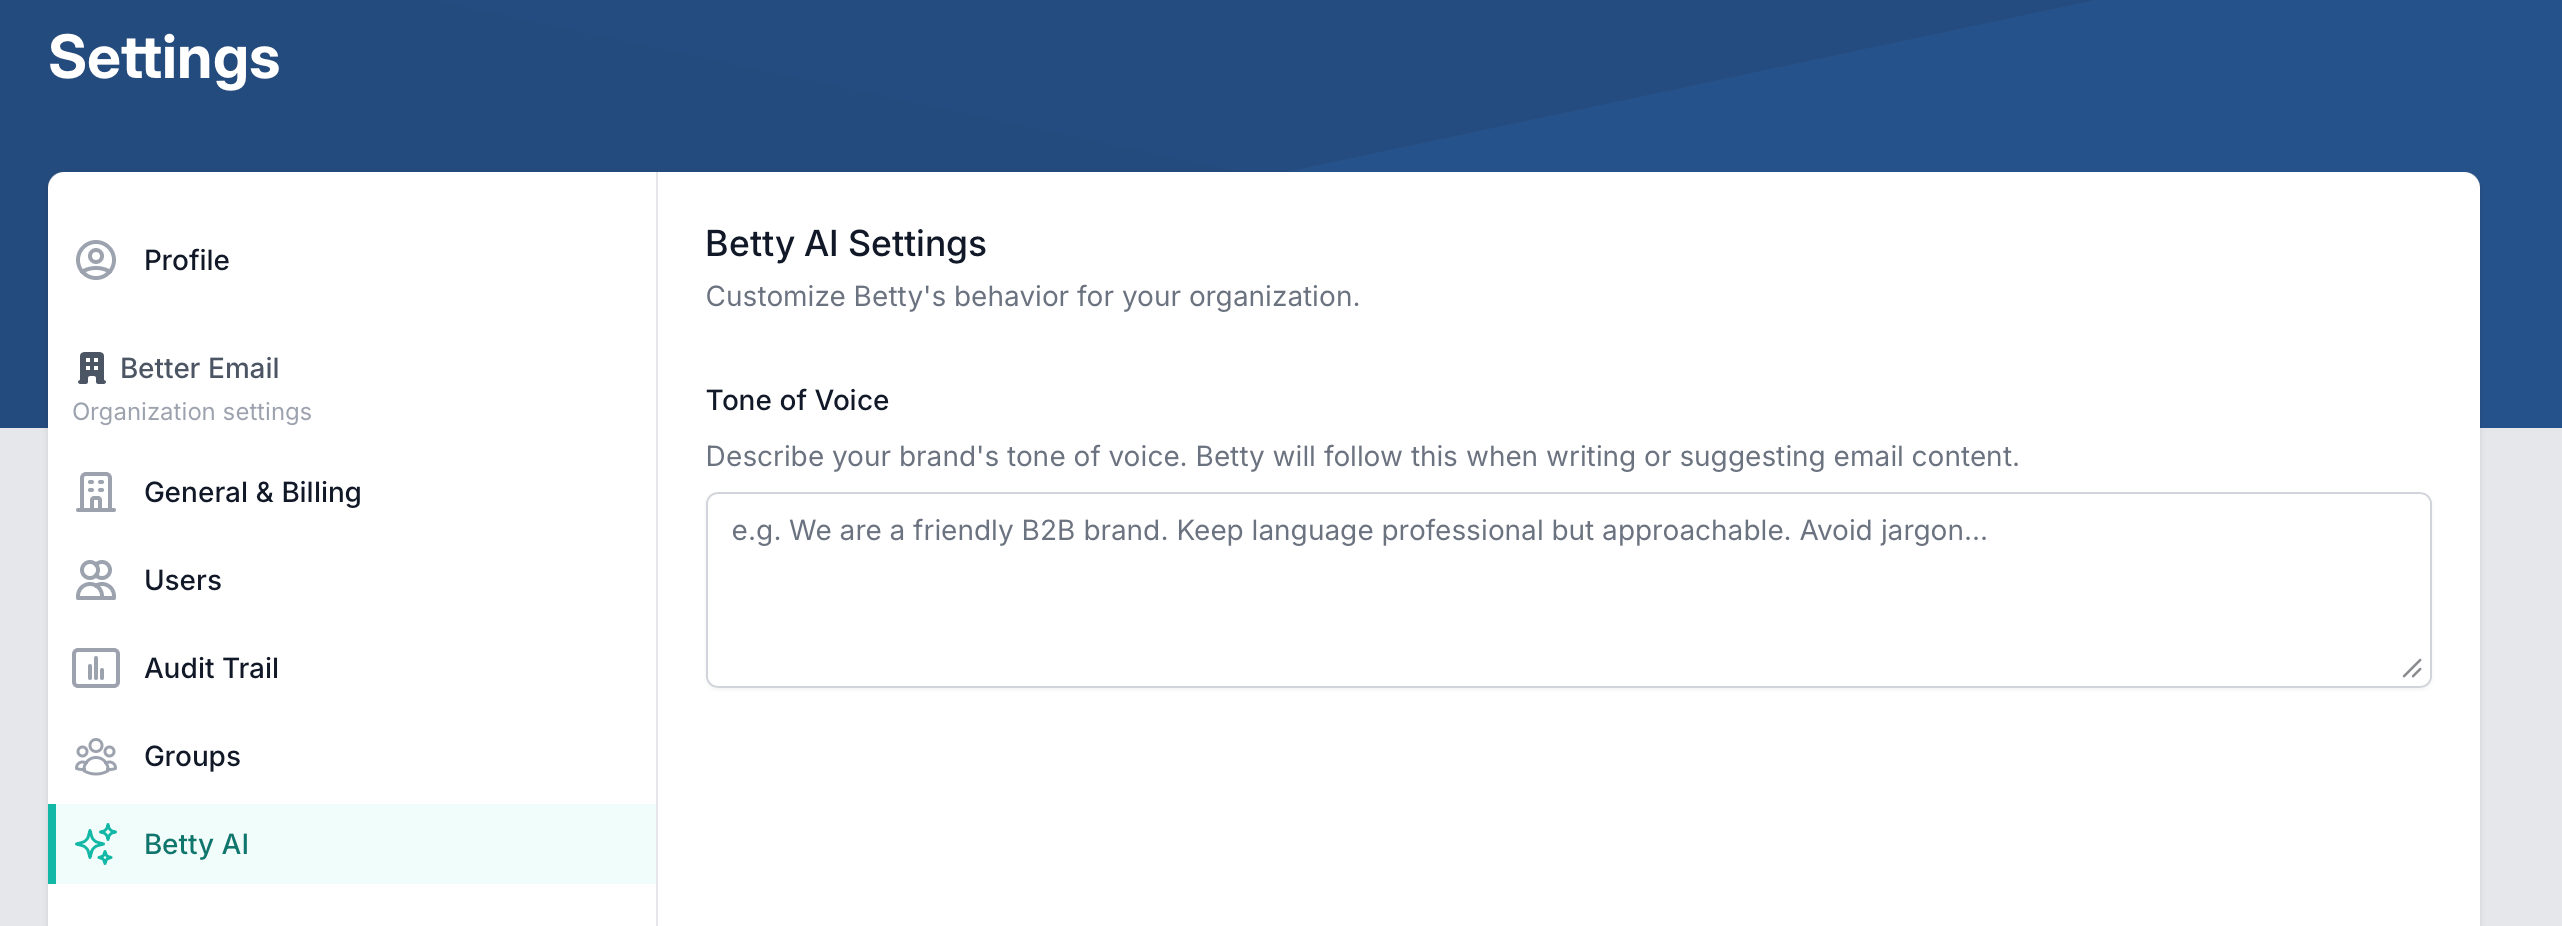Click the General & Billing building icon
This screenshot has width=2562, height=926.
point(95,492)
